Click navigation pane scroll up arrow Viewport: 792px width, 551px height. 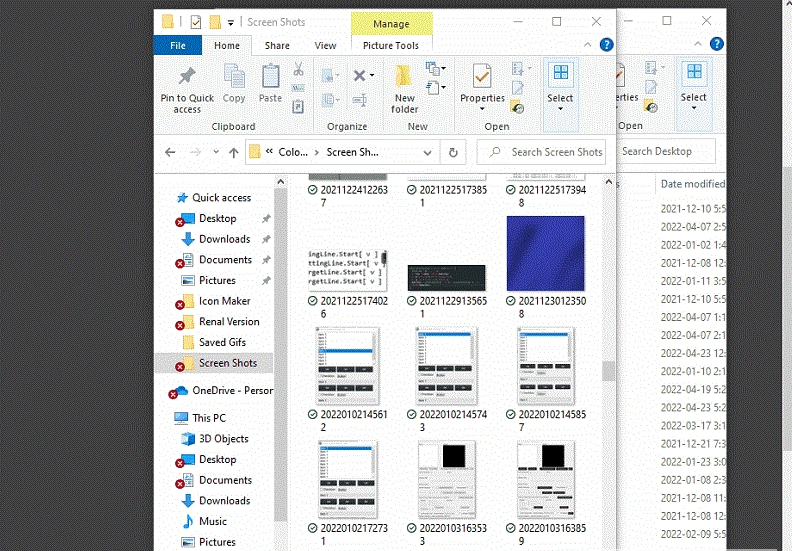click(x=281, y=182)
